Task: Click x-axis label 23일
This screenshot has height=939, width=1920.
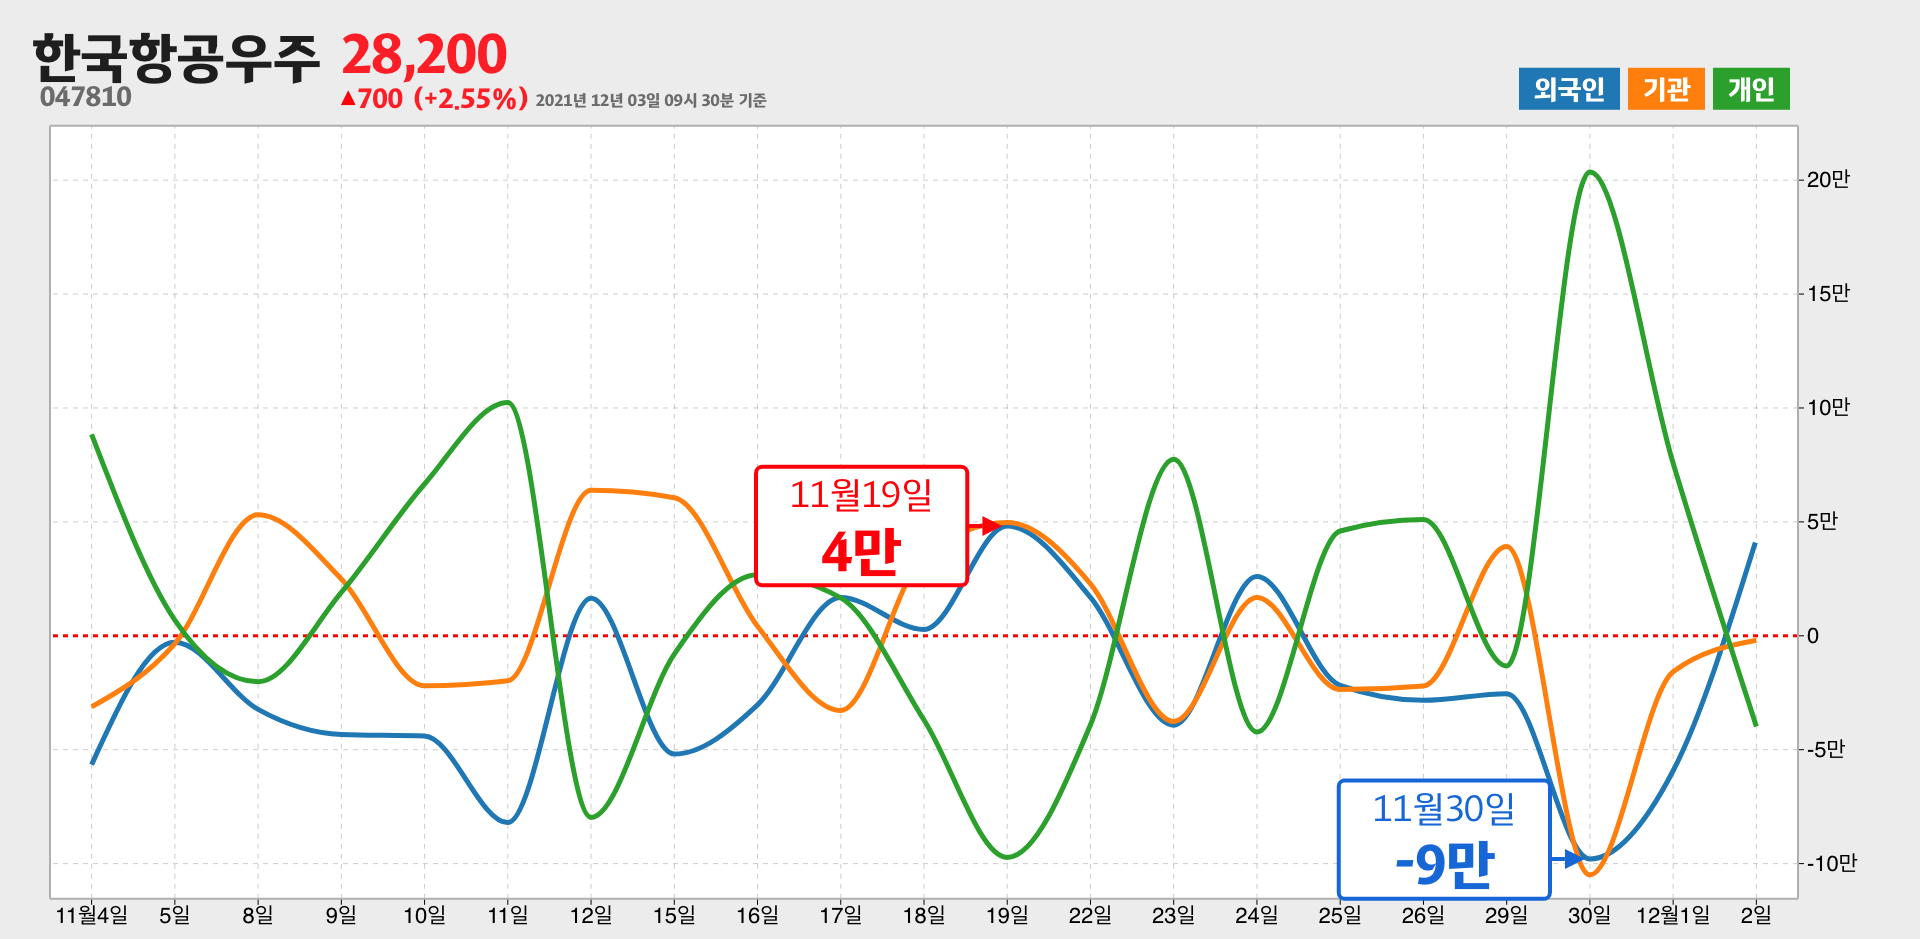Action: click(x=1173, y=915)
